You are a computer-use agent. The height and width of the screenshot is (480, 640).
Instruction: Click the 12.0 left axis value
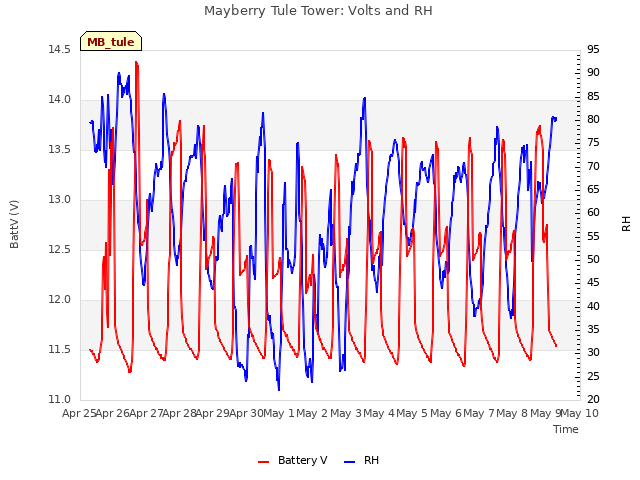[x=60, y=300]
